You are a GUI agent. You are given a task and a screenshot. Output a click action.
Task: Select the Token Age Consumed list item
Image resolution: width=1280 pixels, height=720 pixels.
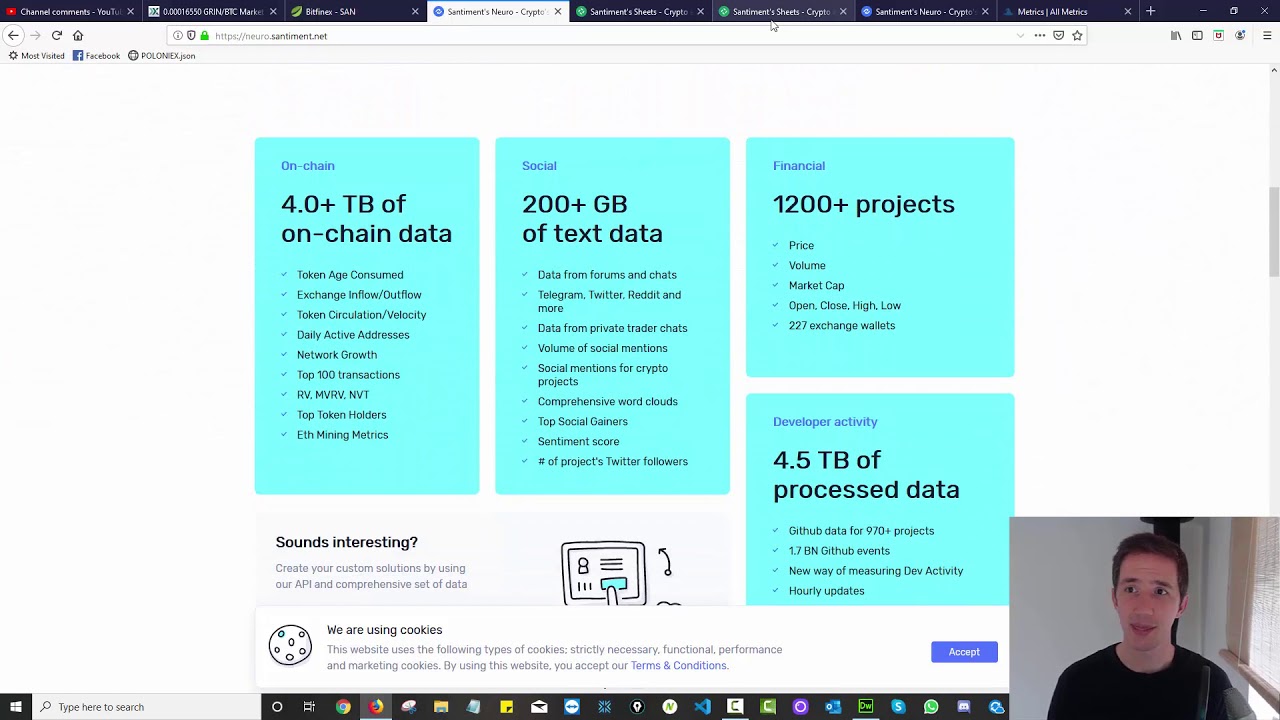click(350, 275)
